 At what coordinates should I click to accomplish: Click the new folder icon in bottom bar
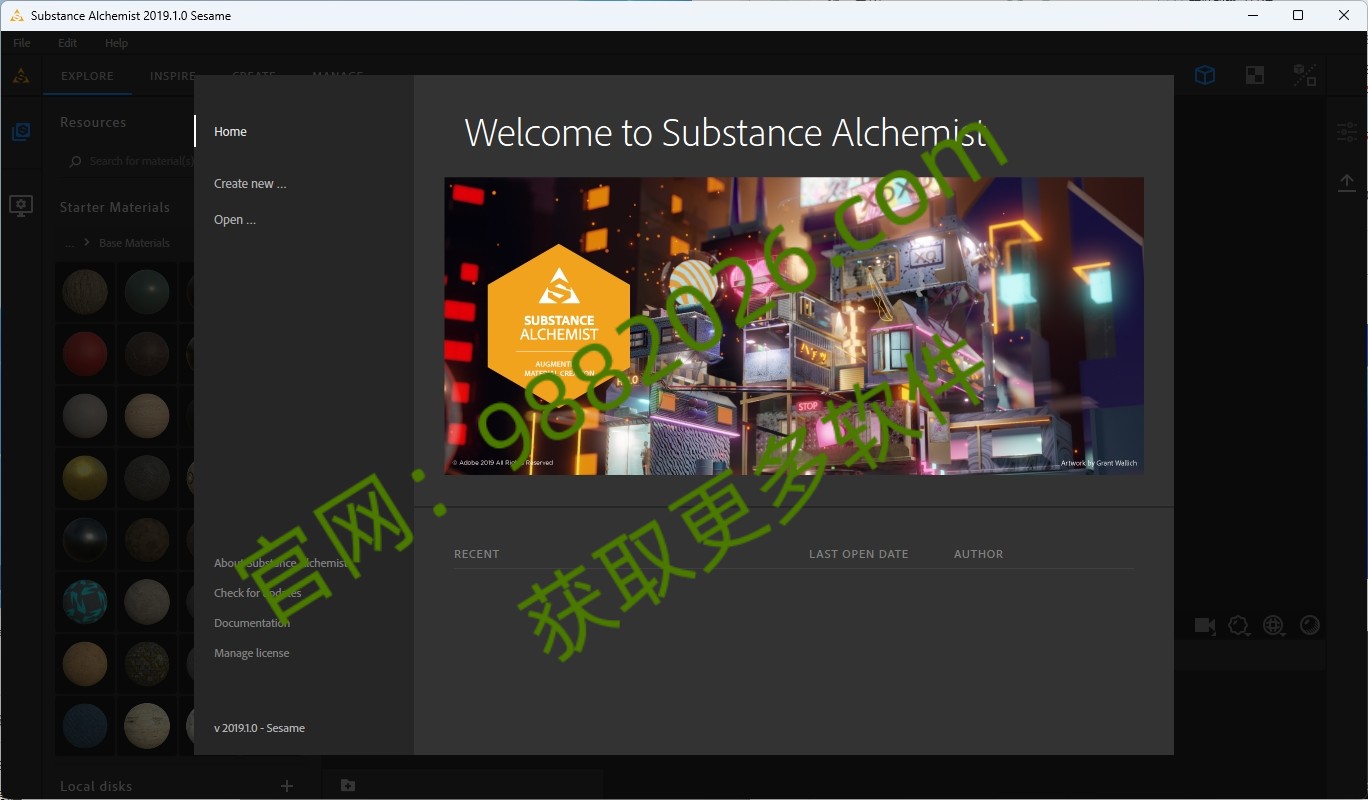coord(347,785)
